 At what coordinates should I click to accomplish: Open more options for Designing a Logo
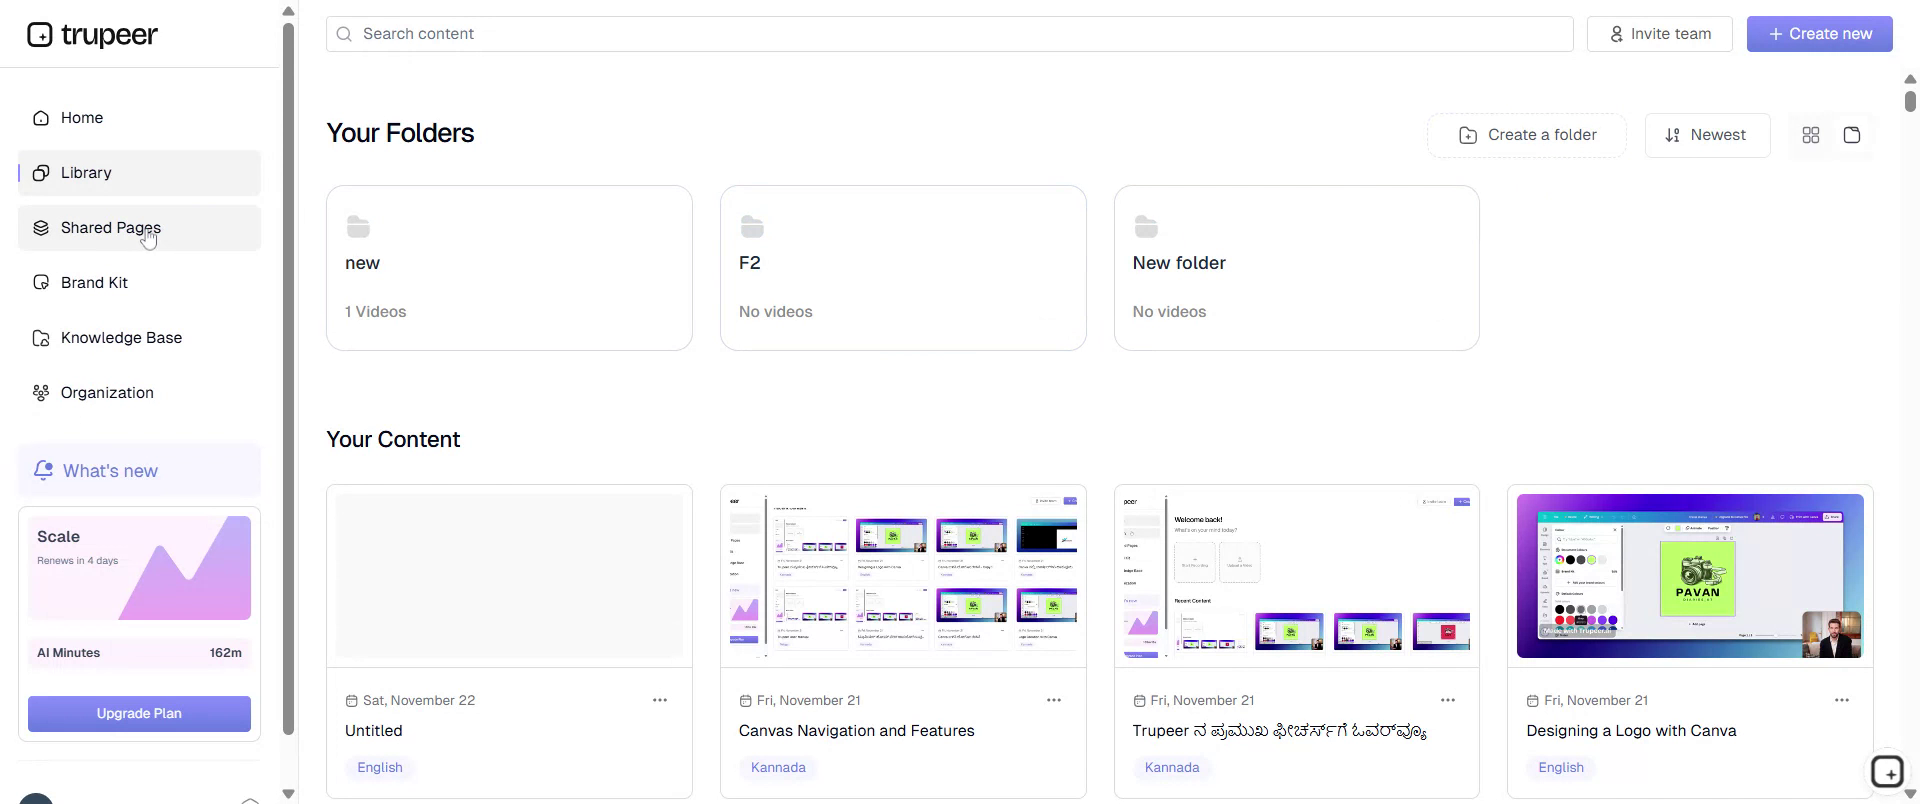1842,700
